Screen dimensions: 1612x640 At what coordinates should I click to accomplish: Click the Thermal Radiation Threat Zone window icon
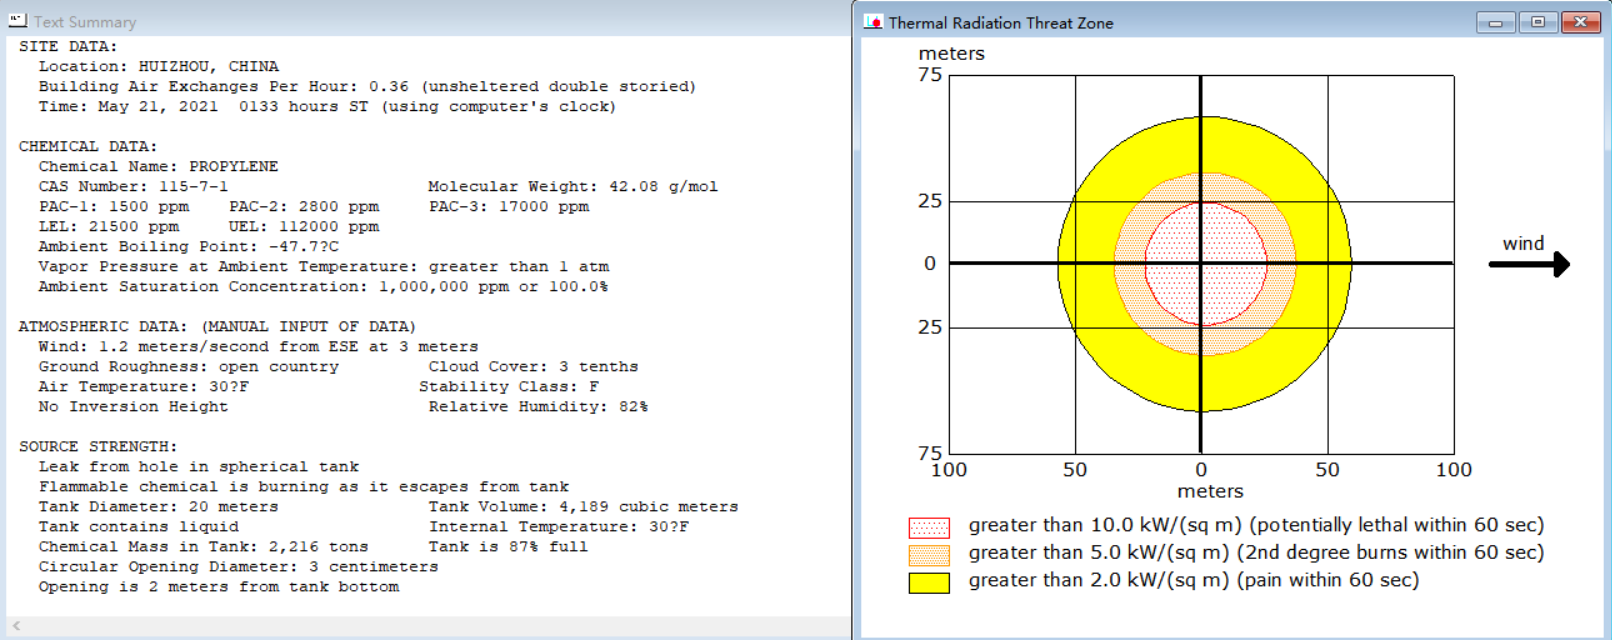874,22
